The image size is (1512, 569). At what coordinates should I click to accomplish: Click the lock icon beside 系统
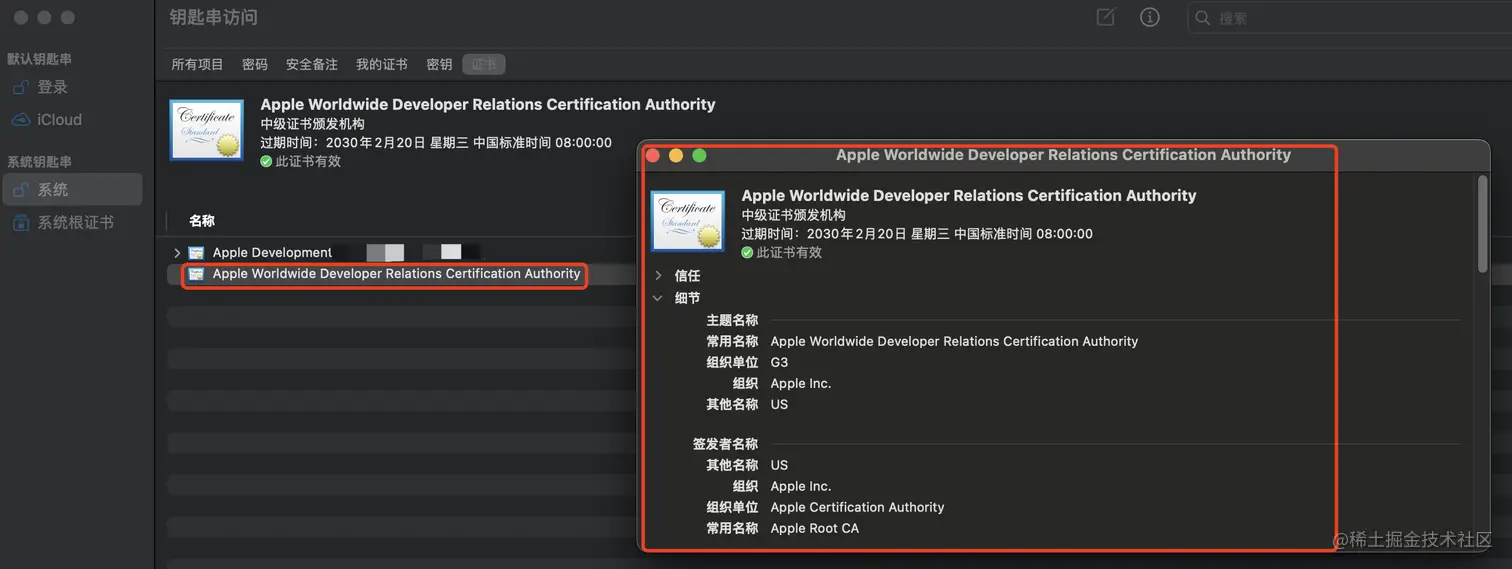(x=22, y=189)
